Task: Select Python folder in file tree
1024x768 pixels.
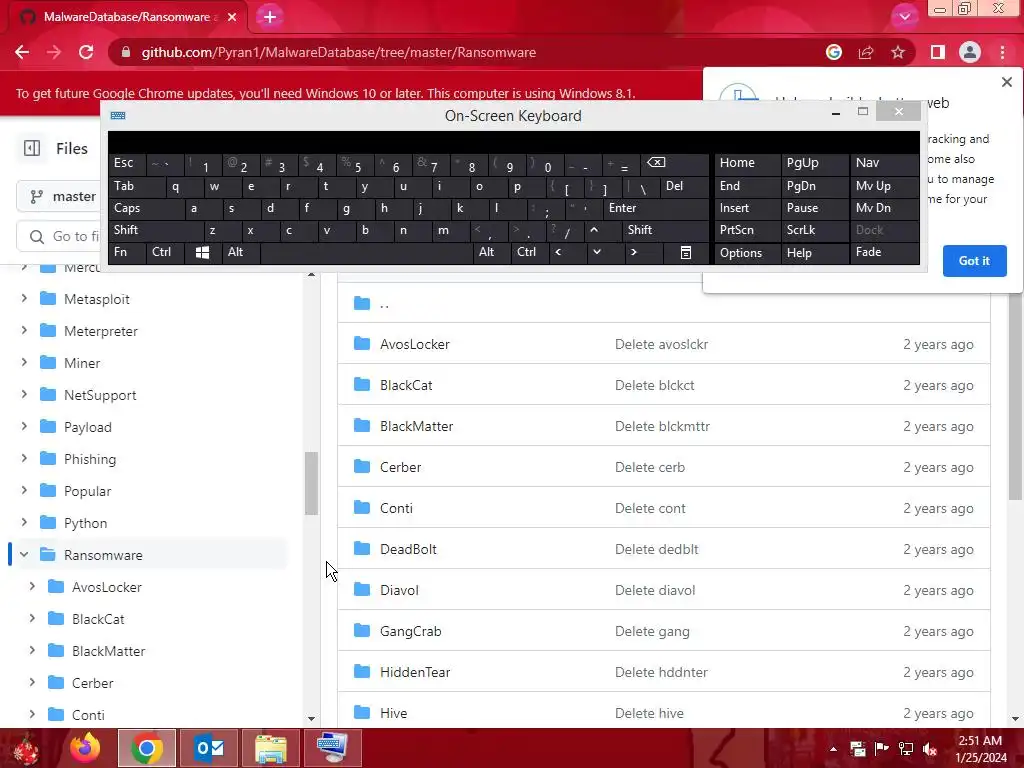Action: [86, 523]
